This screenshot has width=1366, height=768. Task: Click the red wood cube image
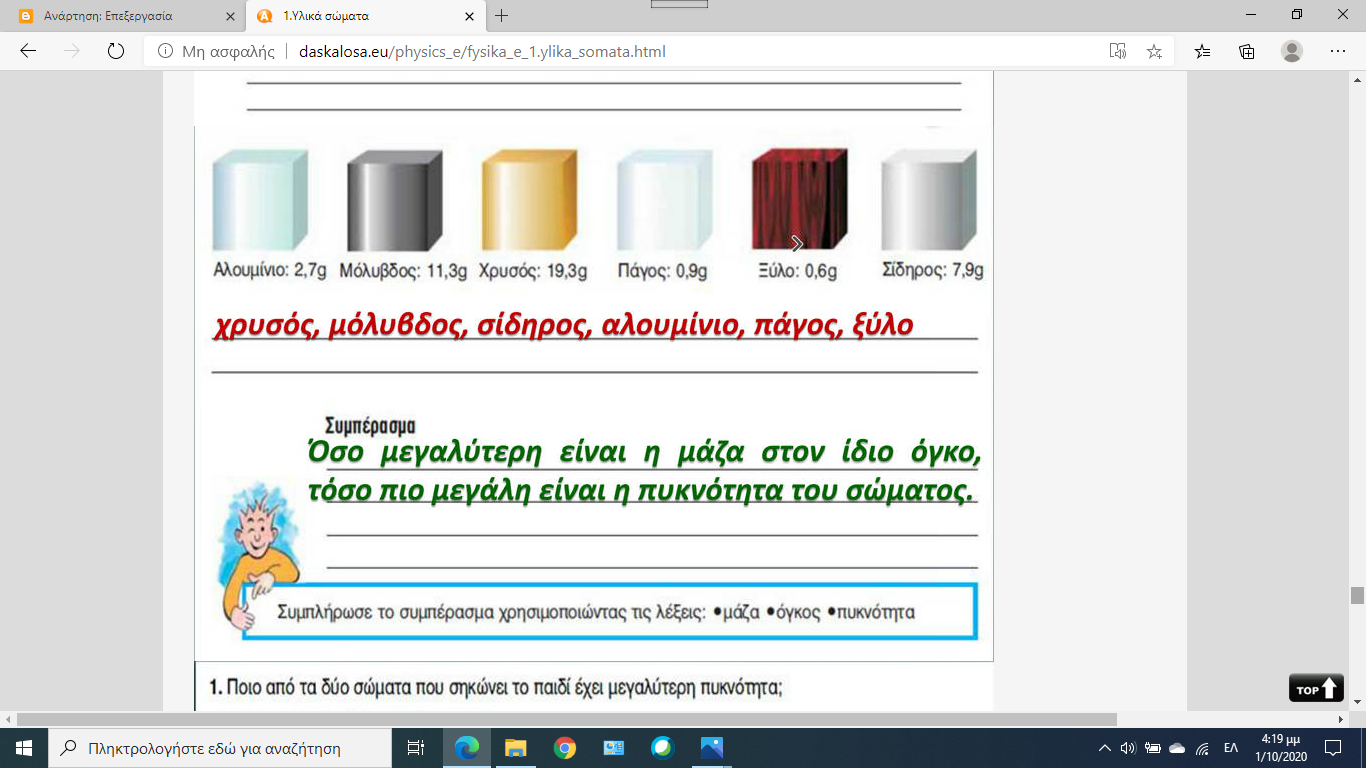[799, 200]
